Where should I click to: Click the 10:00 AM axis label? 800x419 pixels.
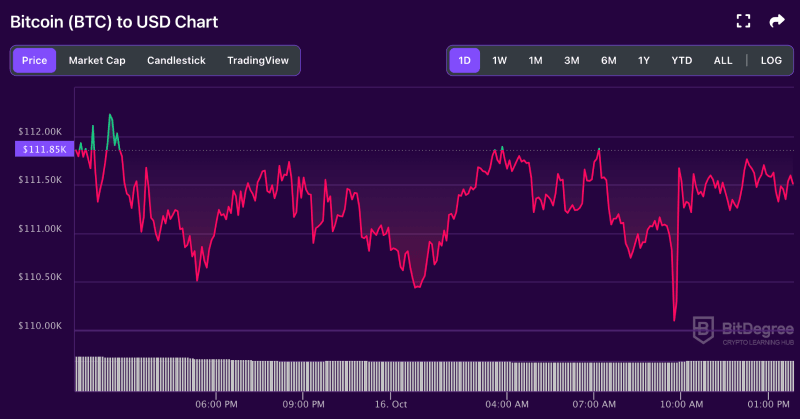[x=682, y=404]
